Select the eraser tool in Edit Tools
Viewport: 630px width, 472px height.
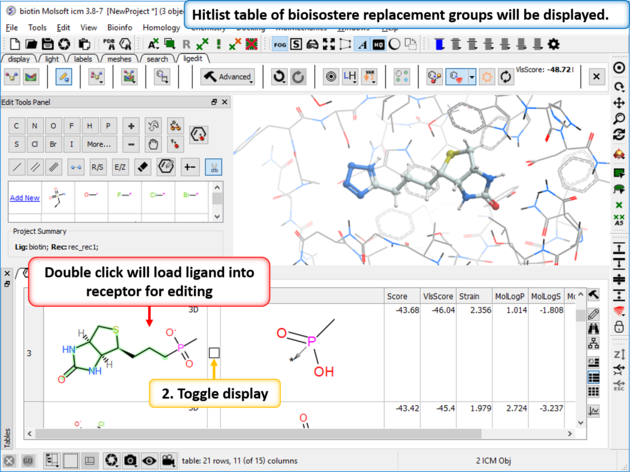click(x=142, y=167)
